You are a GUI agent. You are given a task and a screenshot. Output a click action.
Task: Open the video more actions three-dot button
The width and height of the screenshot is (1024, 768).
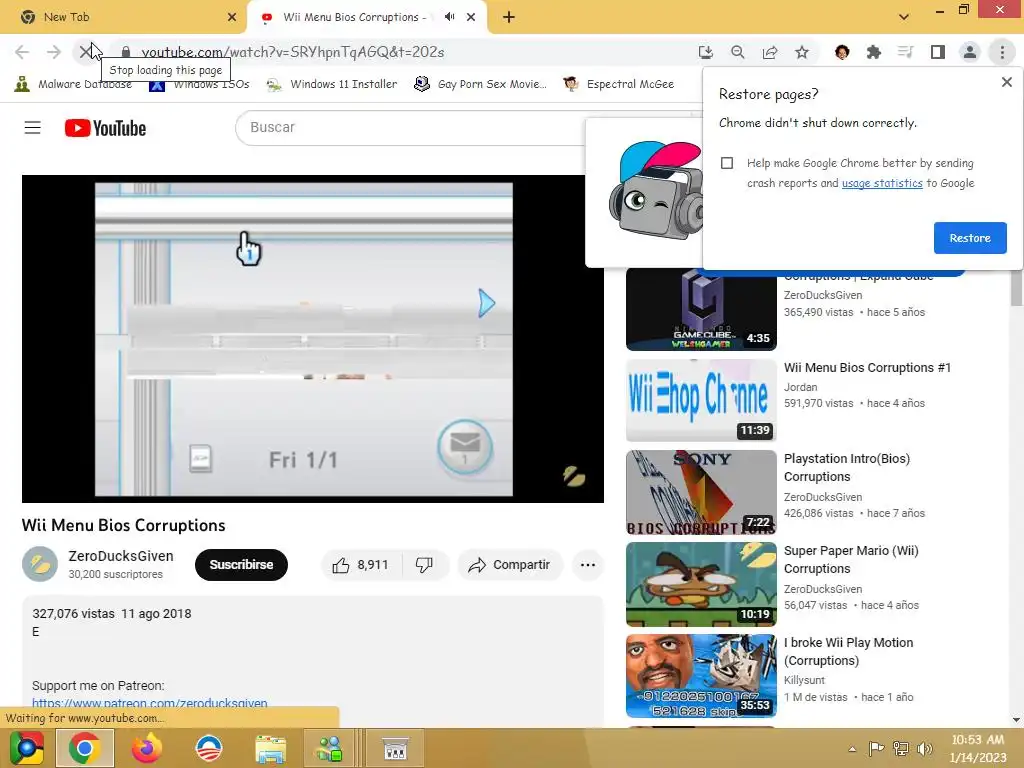(x=588, y=565)
